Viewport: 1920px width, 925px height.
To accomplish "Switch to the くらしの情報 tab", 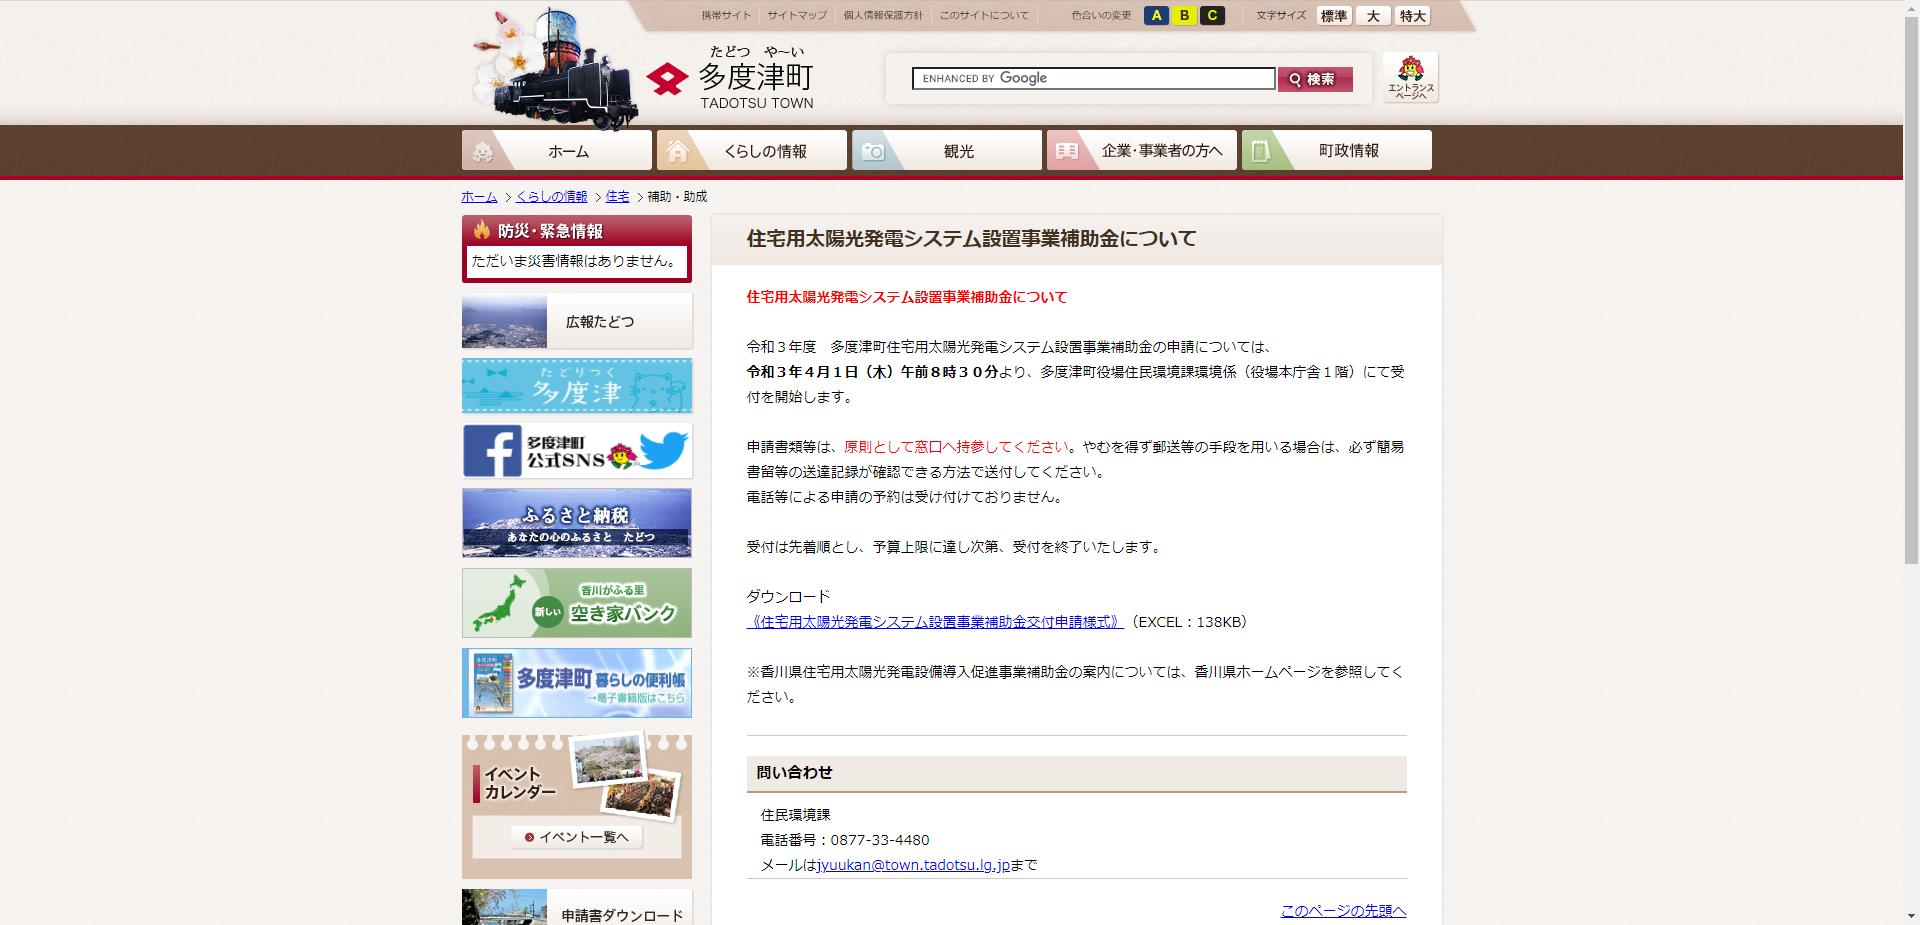I will (x=752, y=150).
